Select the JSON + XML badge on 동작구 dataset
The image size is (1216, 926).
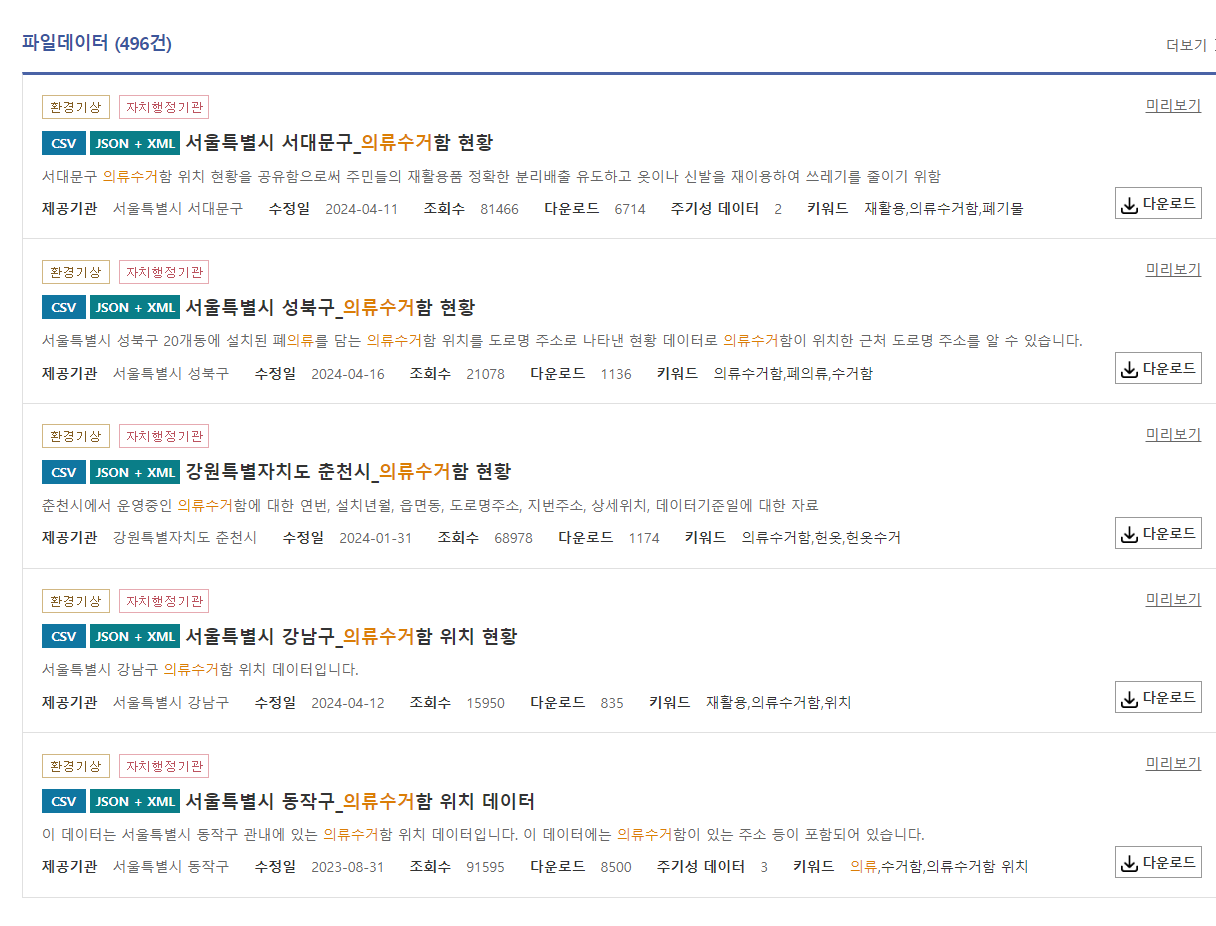(x=133, y=800)
